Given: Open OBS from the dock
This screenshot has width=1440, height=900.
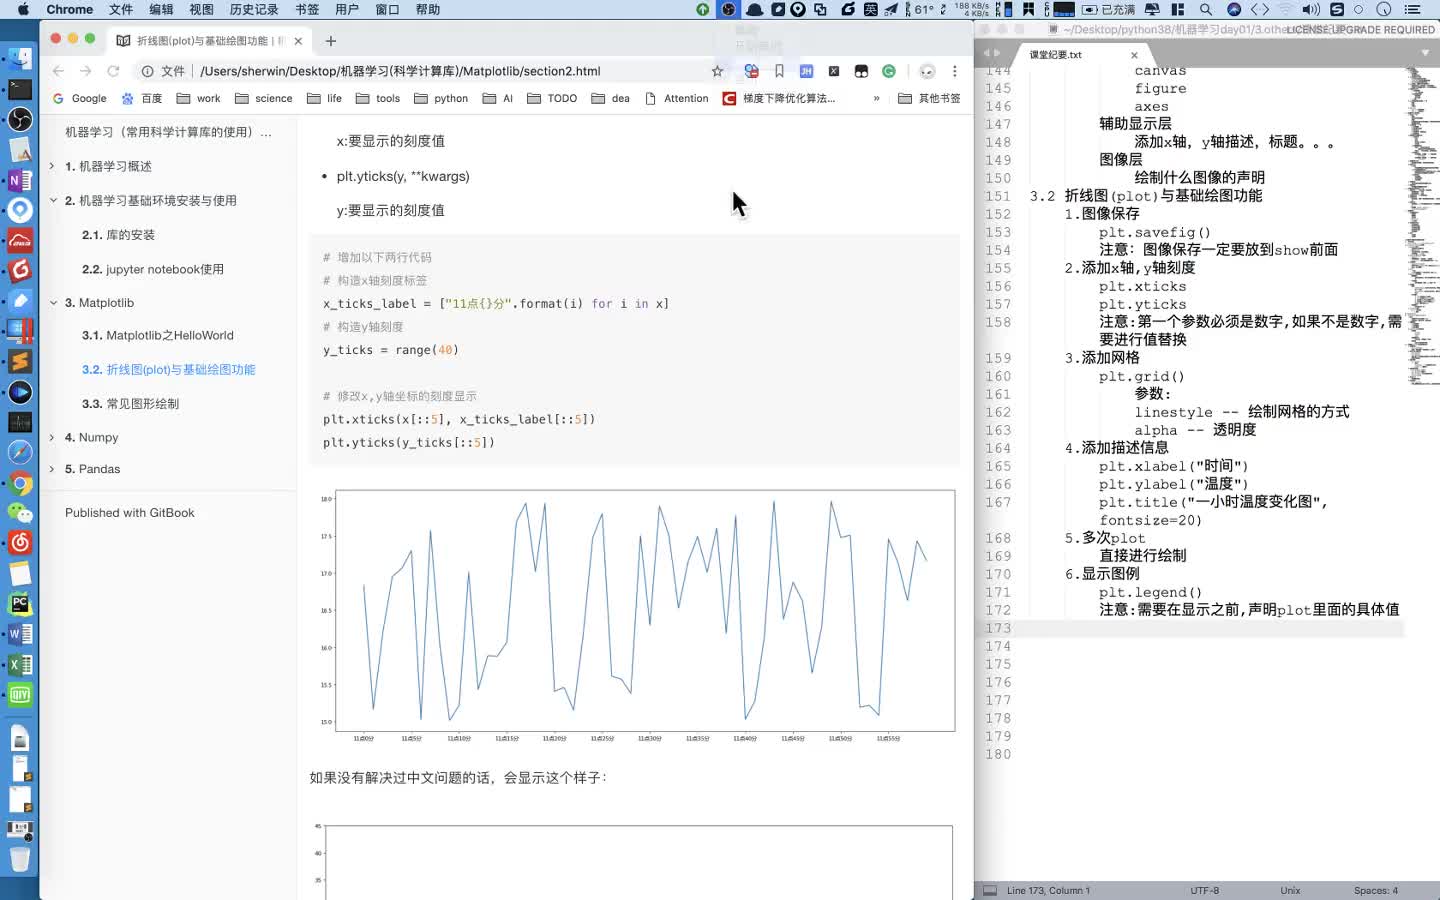Looking at the screenshot, I should (20, 119).
